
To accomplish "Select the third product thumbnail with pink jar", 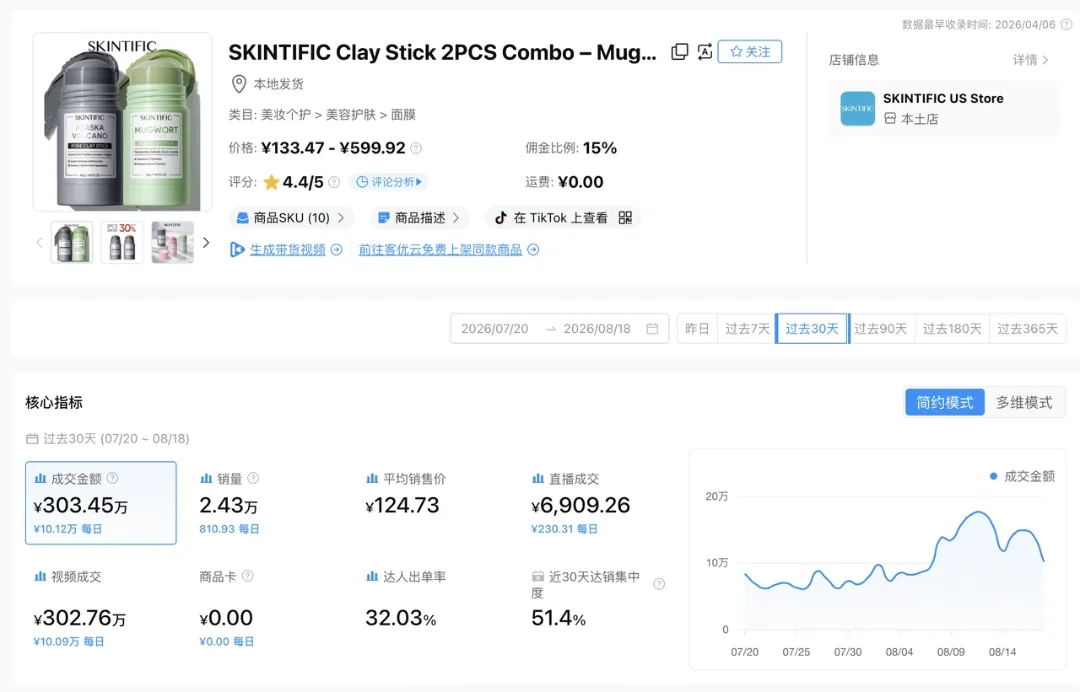I will pyautogui.click(x=172, y=242).
